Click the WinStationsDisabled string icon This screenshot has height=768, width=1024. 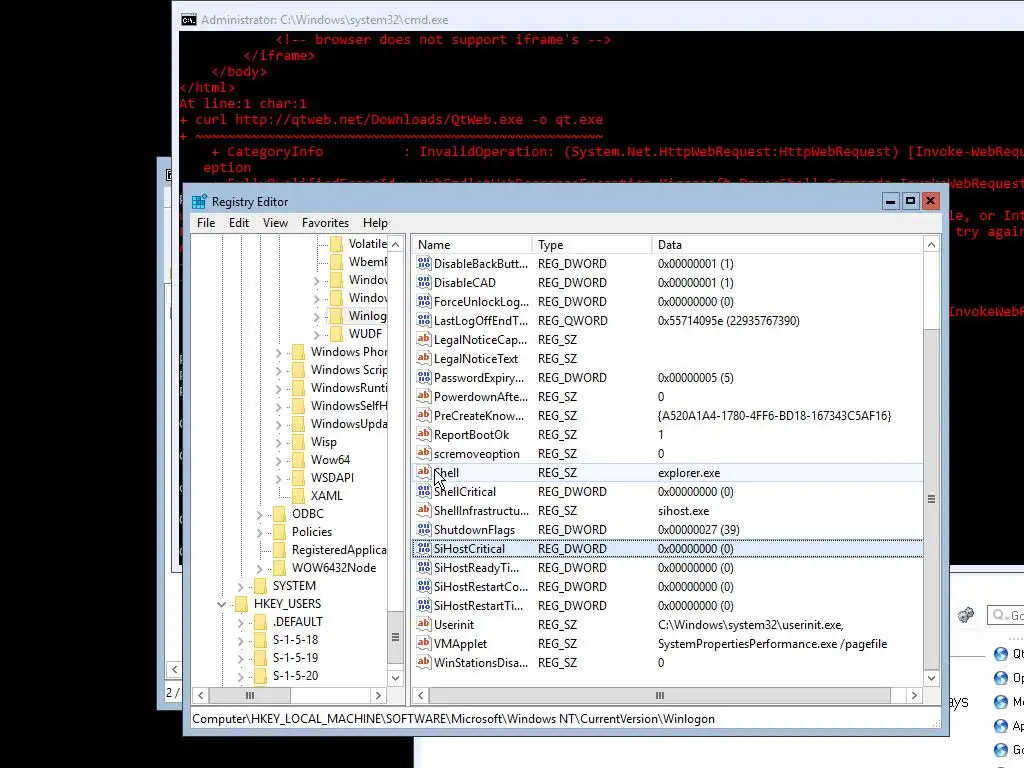click(x=424, y=662)
